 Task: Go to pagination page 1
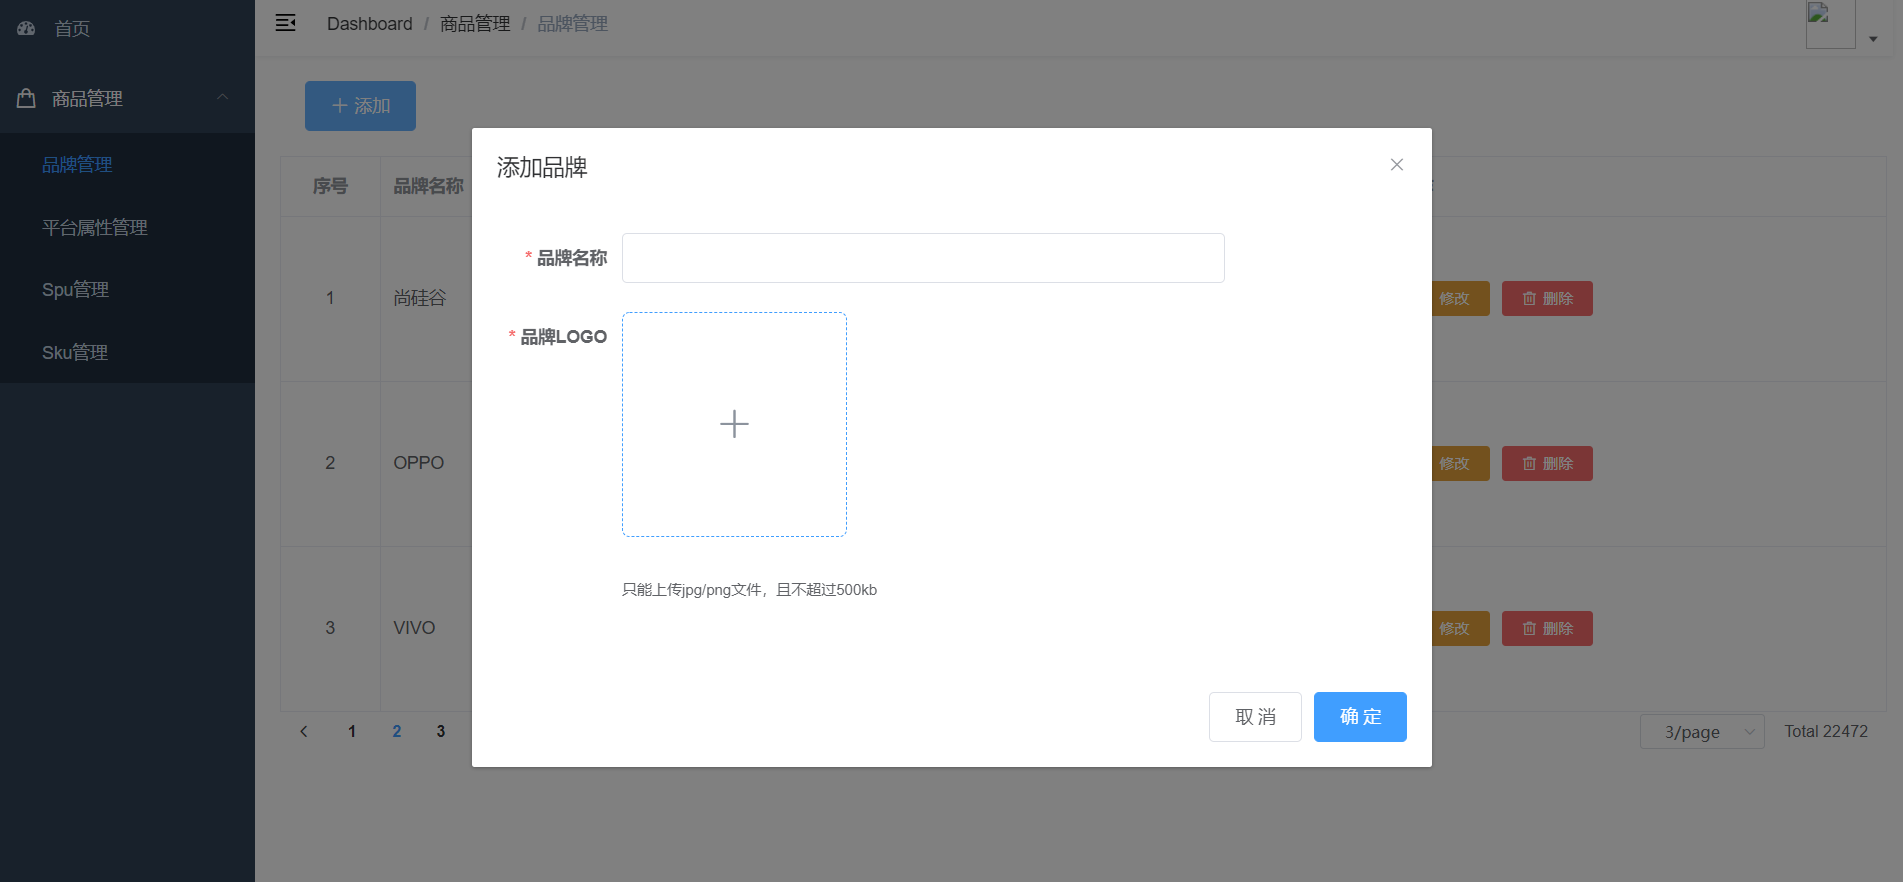[352, 731]
